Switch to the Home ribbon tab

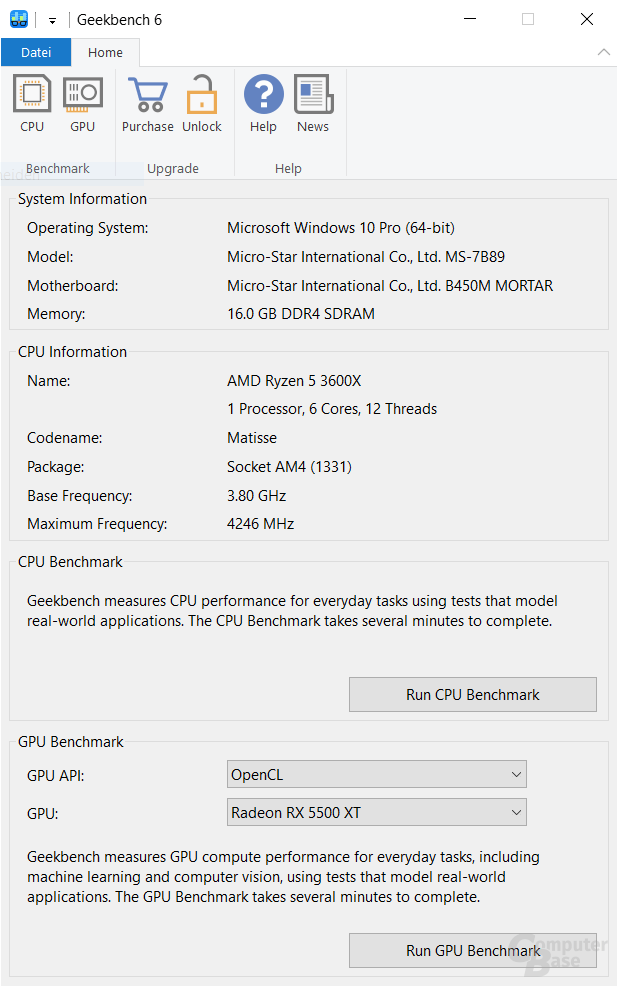pos(105,52)
